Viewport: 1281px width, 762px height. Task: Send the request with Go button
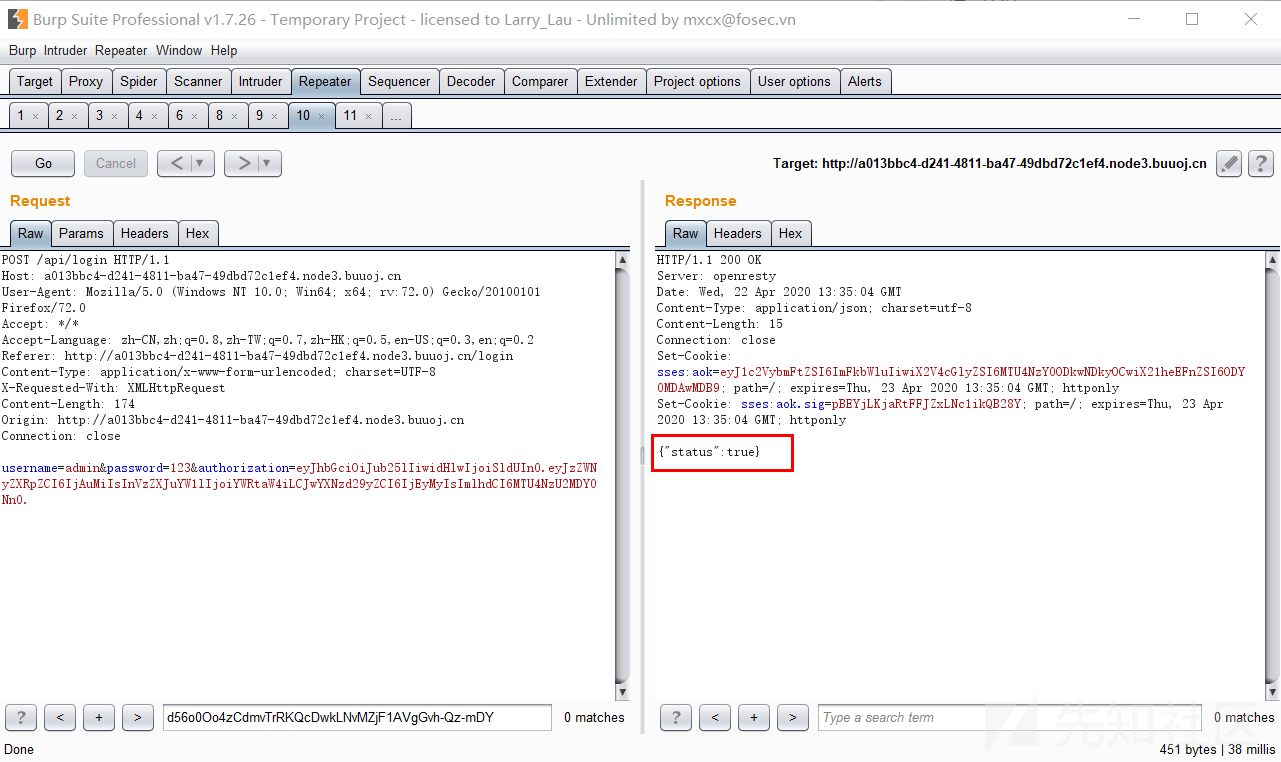[43, 163]
